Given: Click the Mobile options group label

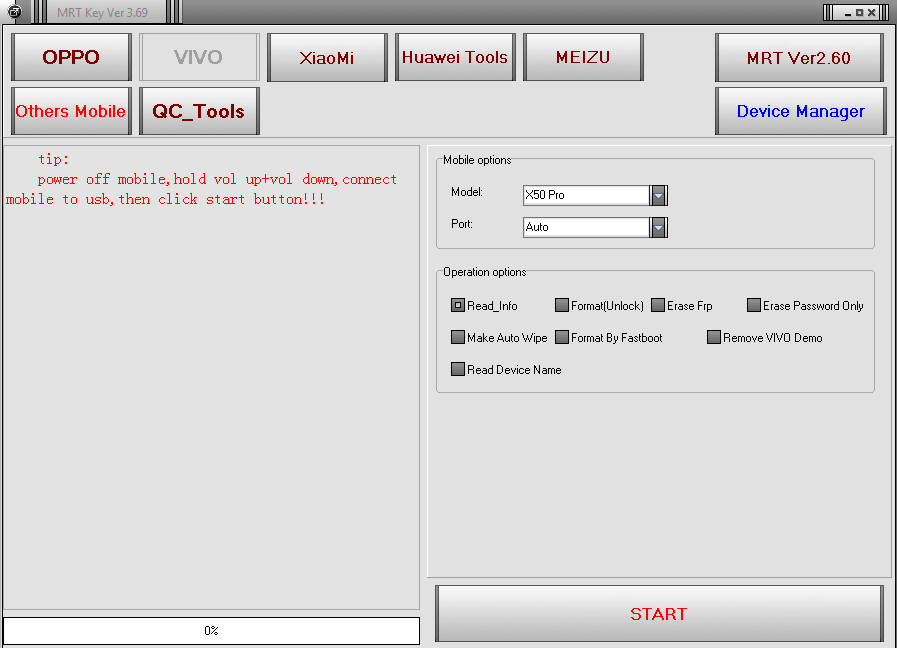Looking at the screenshot, I should point(477,160).
